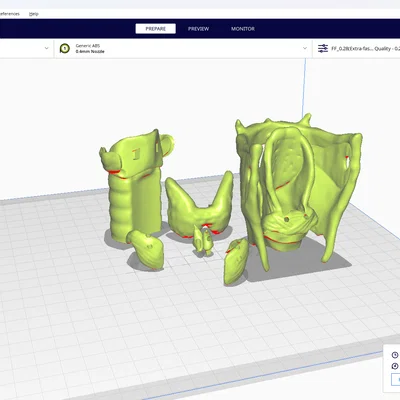Open the Preferences menu
Image resolution: width=400 pixels, height=400 pixels.
tap(9, 14)
